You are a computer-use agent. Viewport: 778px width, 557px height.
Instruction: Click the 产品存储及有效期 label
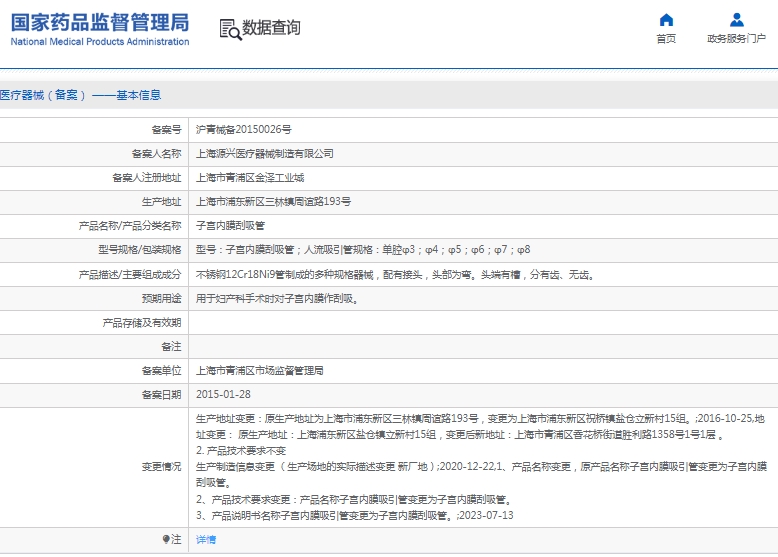(x=142, y=323)
